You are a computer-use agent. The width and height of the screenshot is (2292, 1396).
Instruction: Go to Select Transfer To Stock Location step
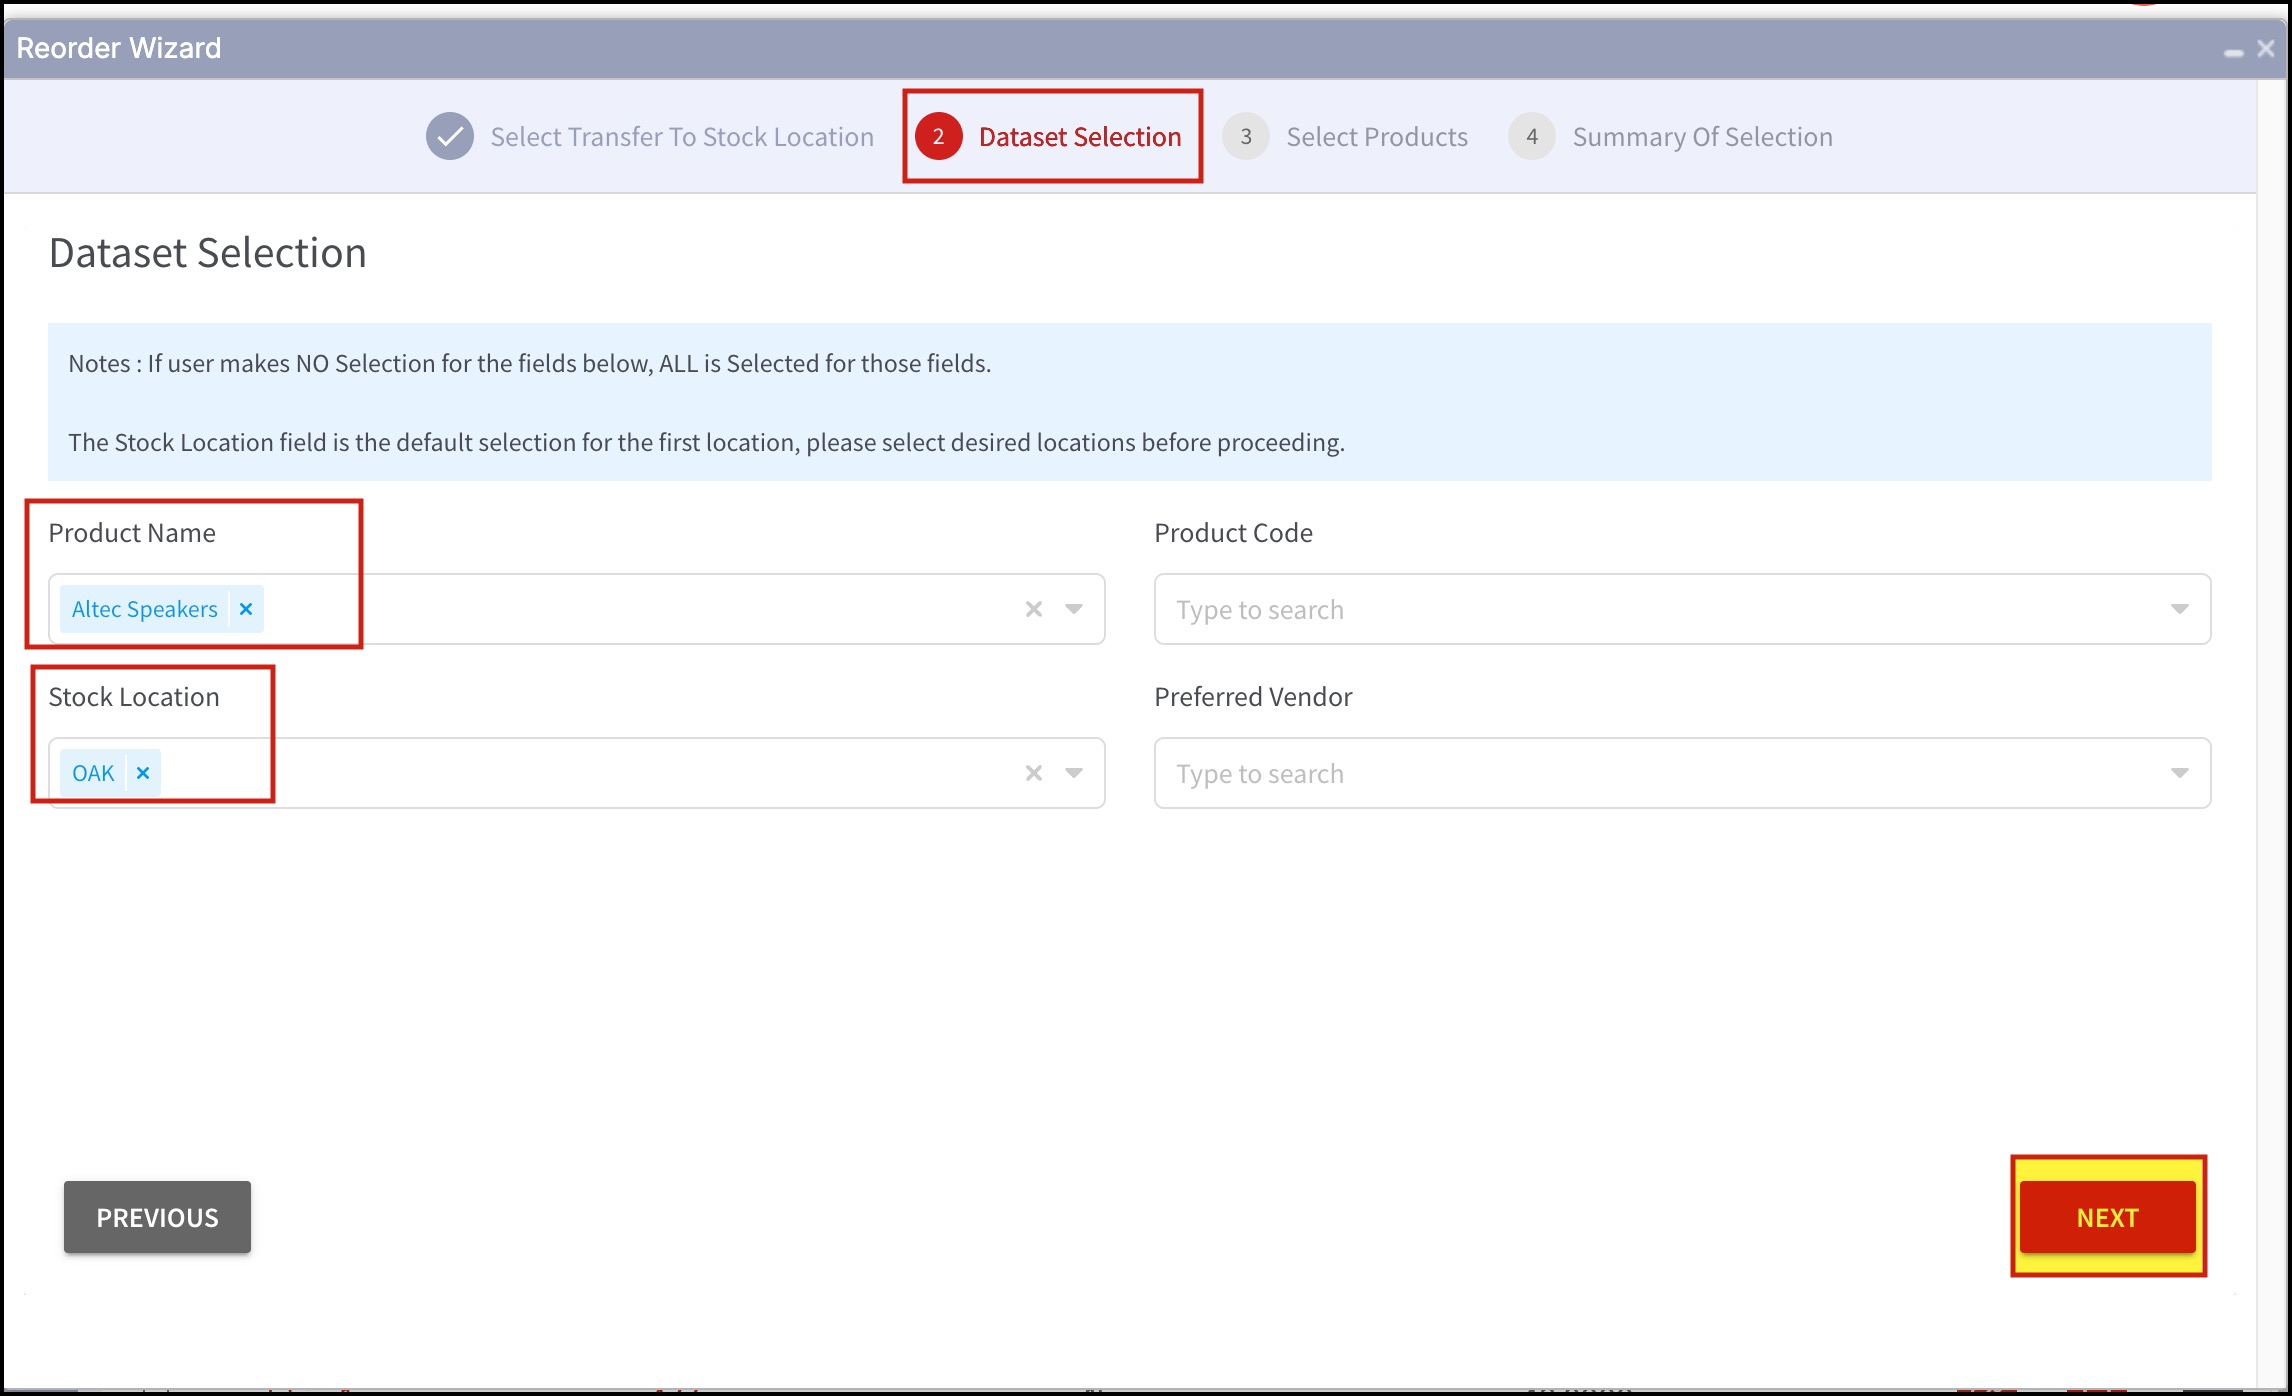point(681,137)
